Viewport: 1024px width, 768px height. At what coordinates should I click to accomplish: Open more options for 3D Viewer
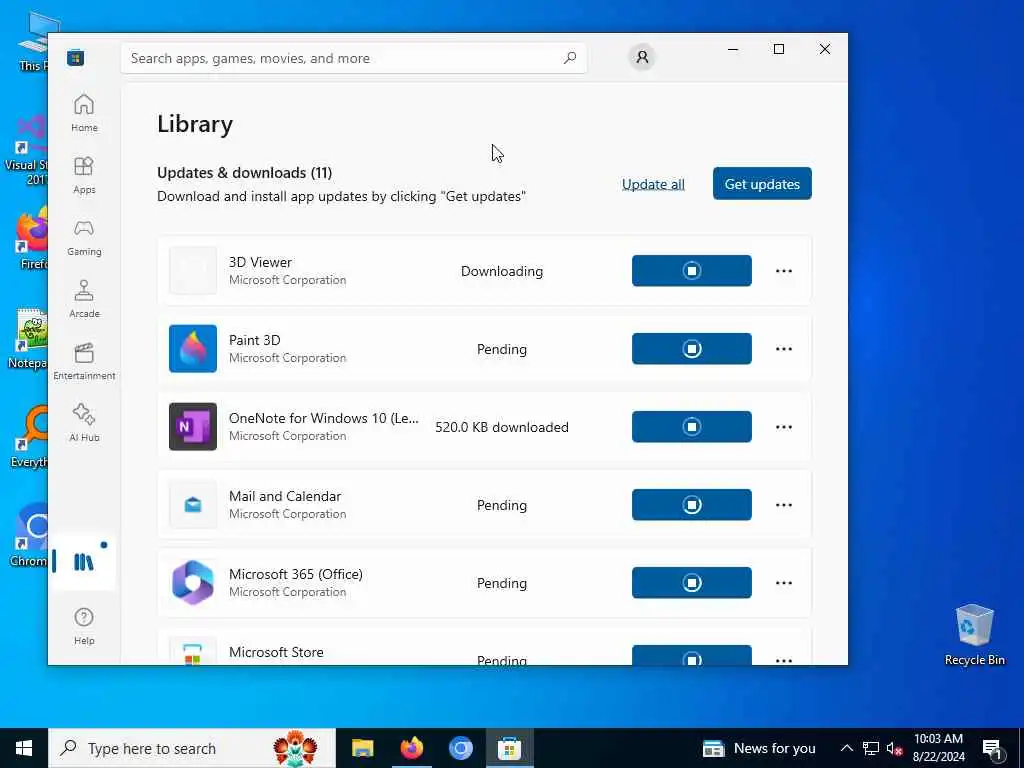pyautogui.click(x=784, y=271)
